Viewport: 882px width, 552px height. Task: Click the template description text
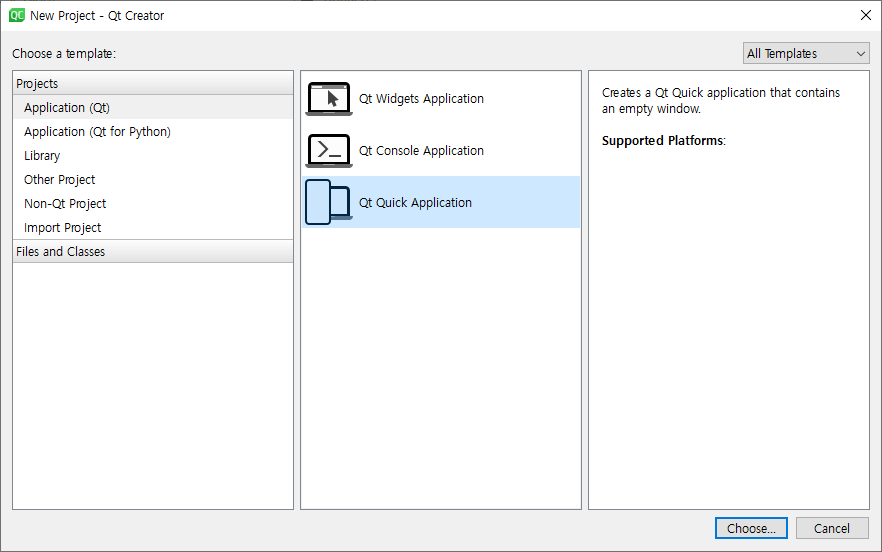721,101
